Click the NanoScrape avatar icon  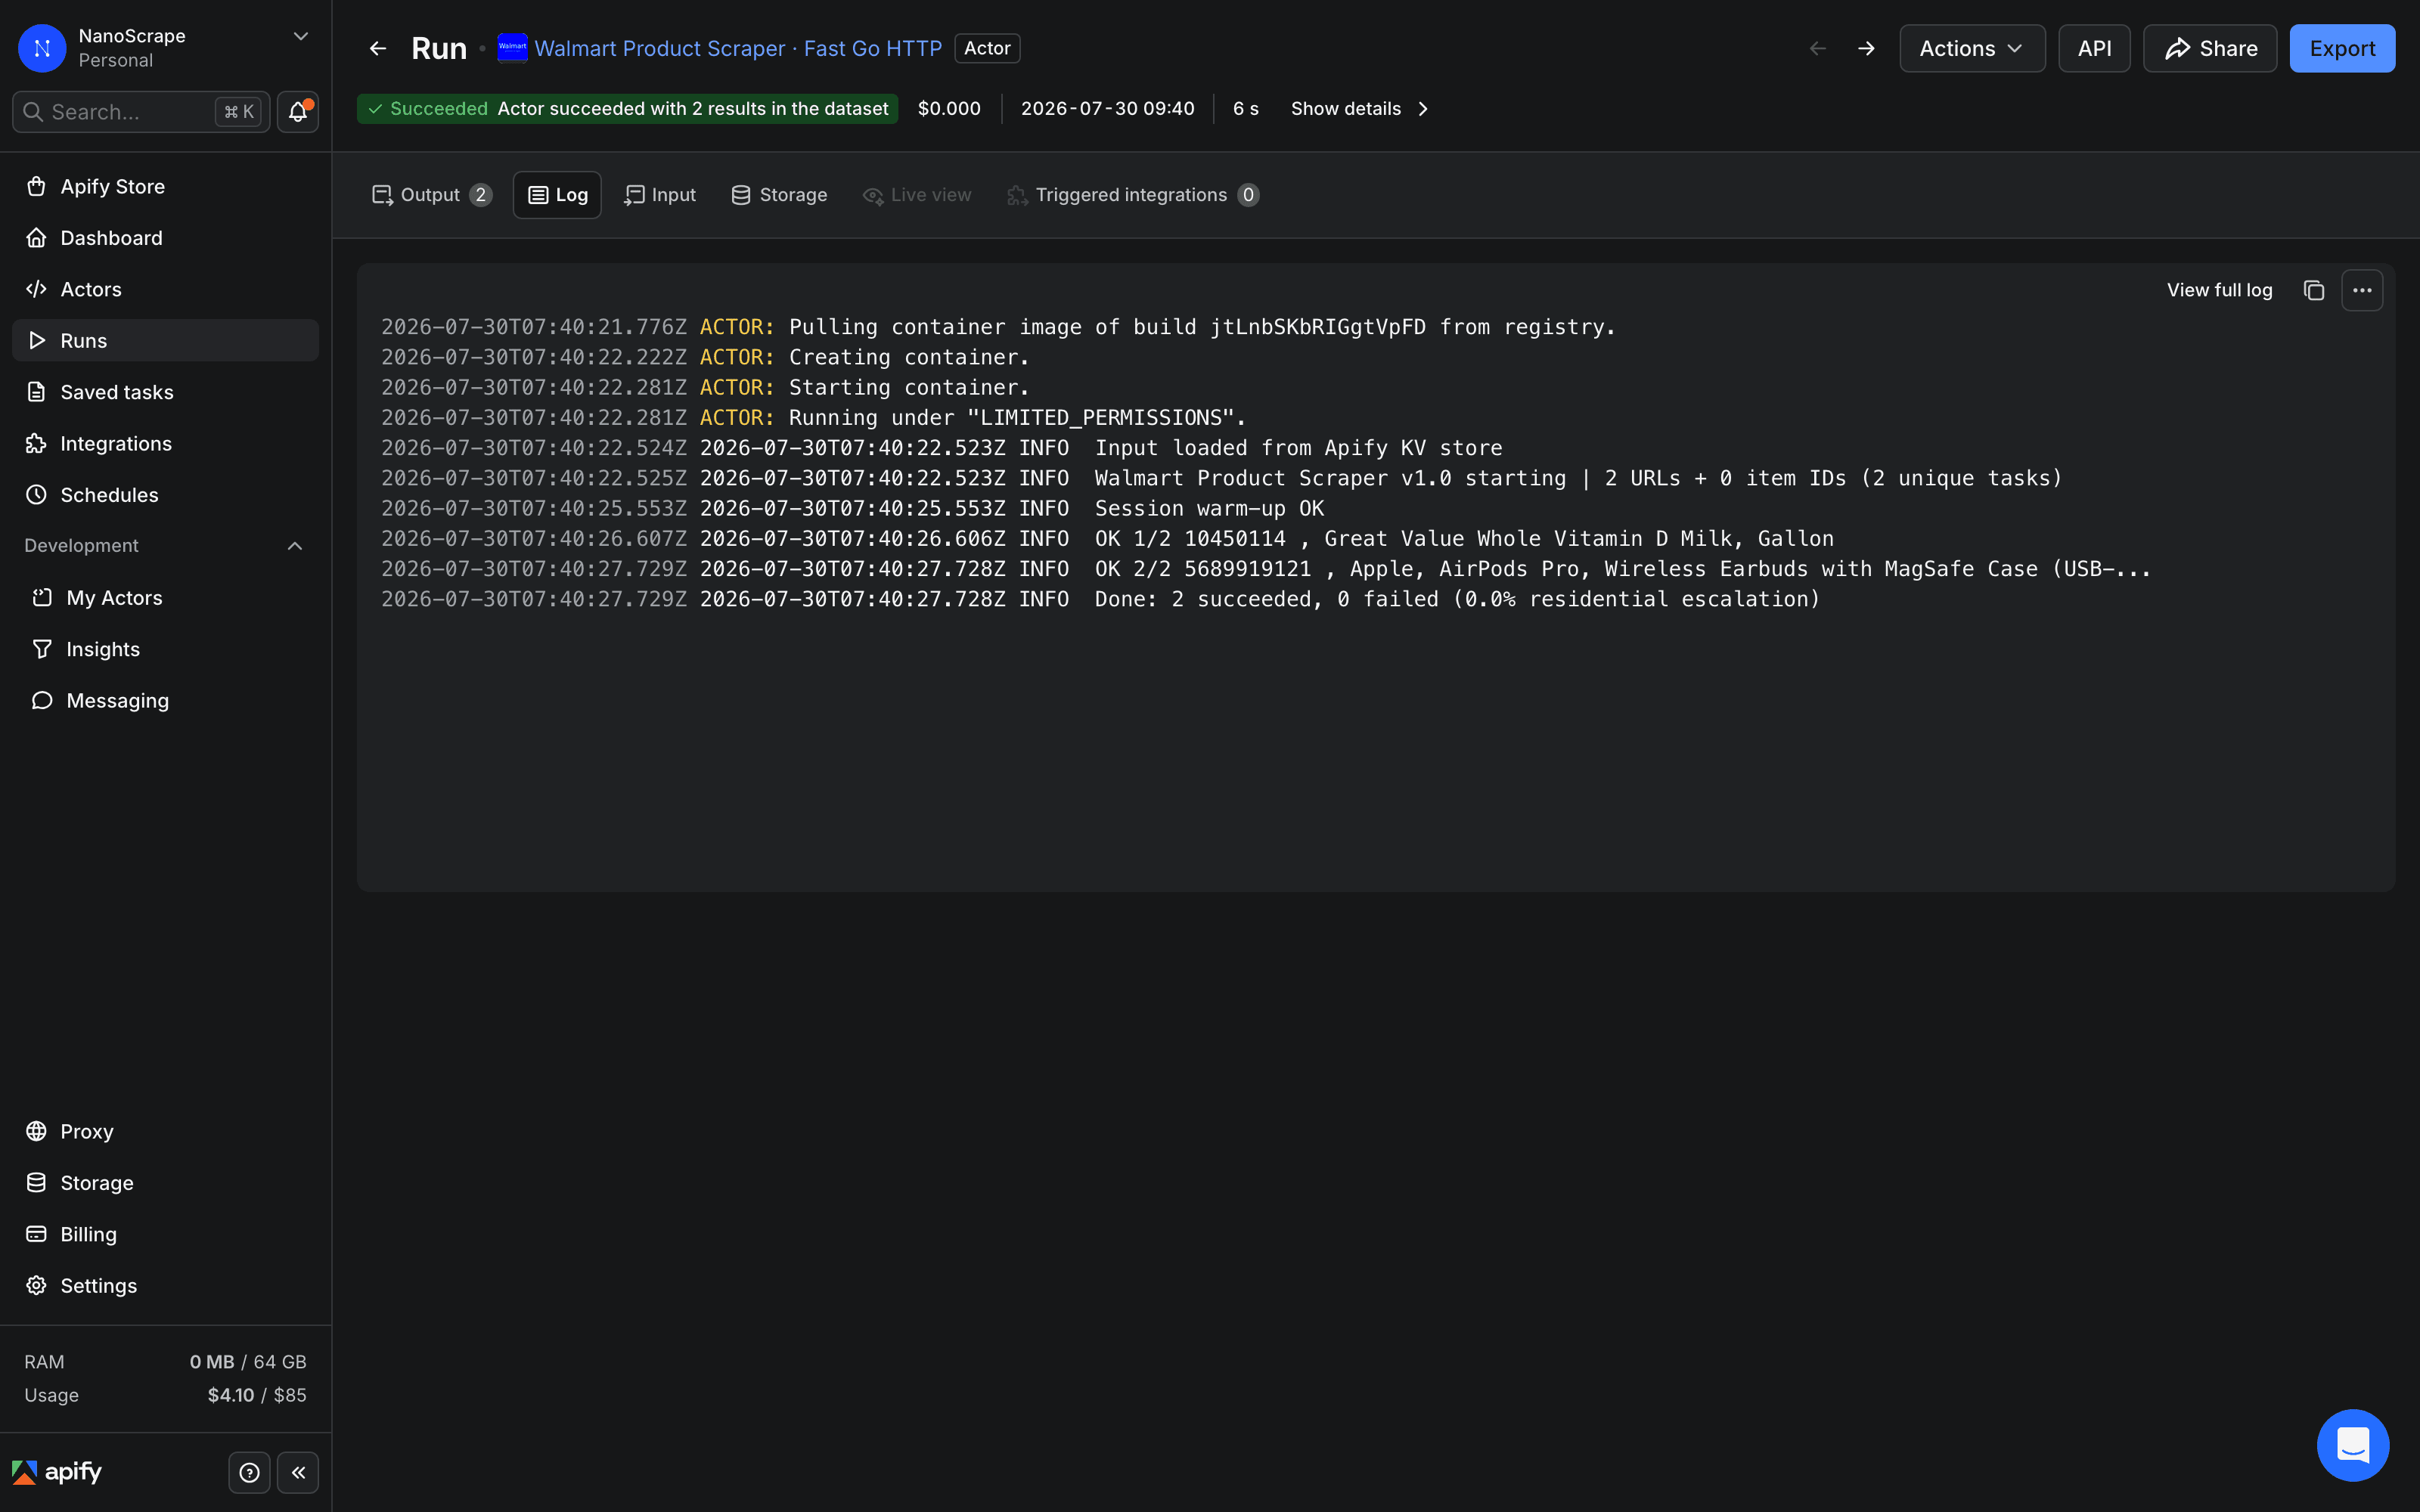[x=42, y=48]
